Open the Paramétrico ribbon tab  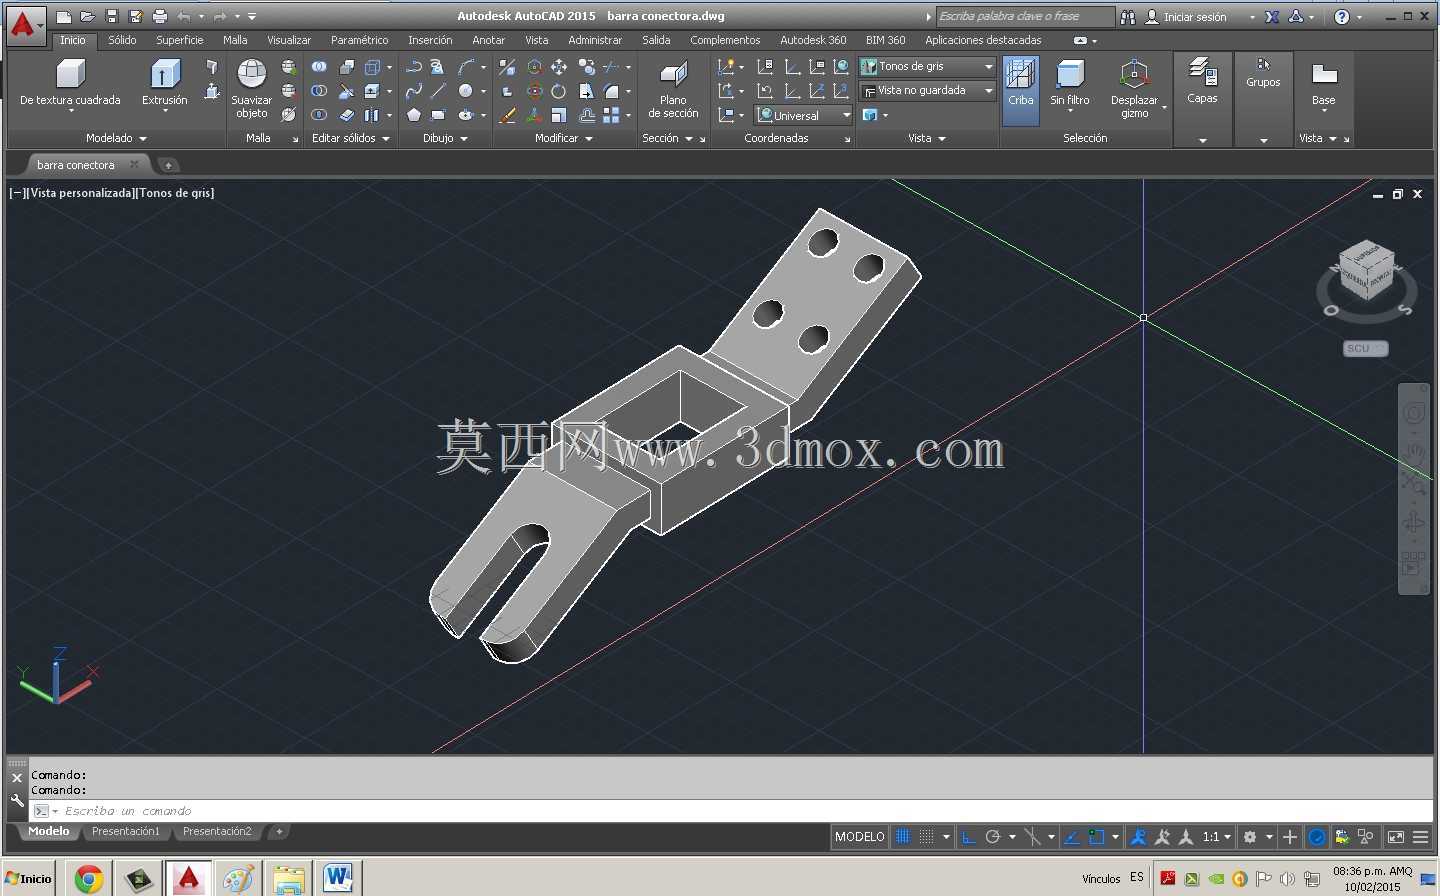[360, 40]
